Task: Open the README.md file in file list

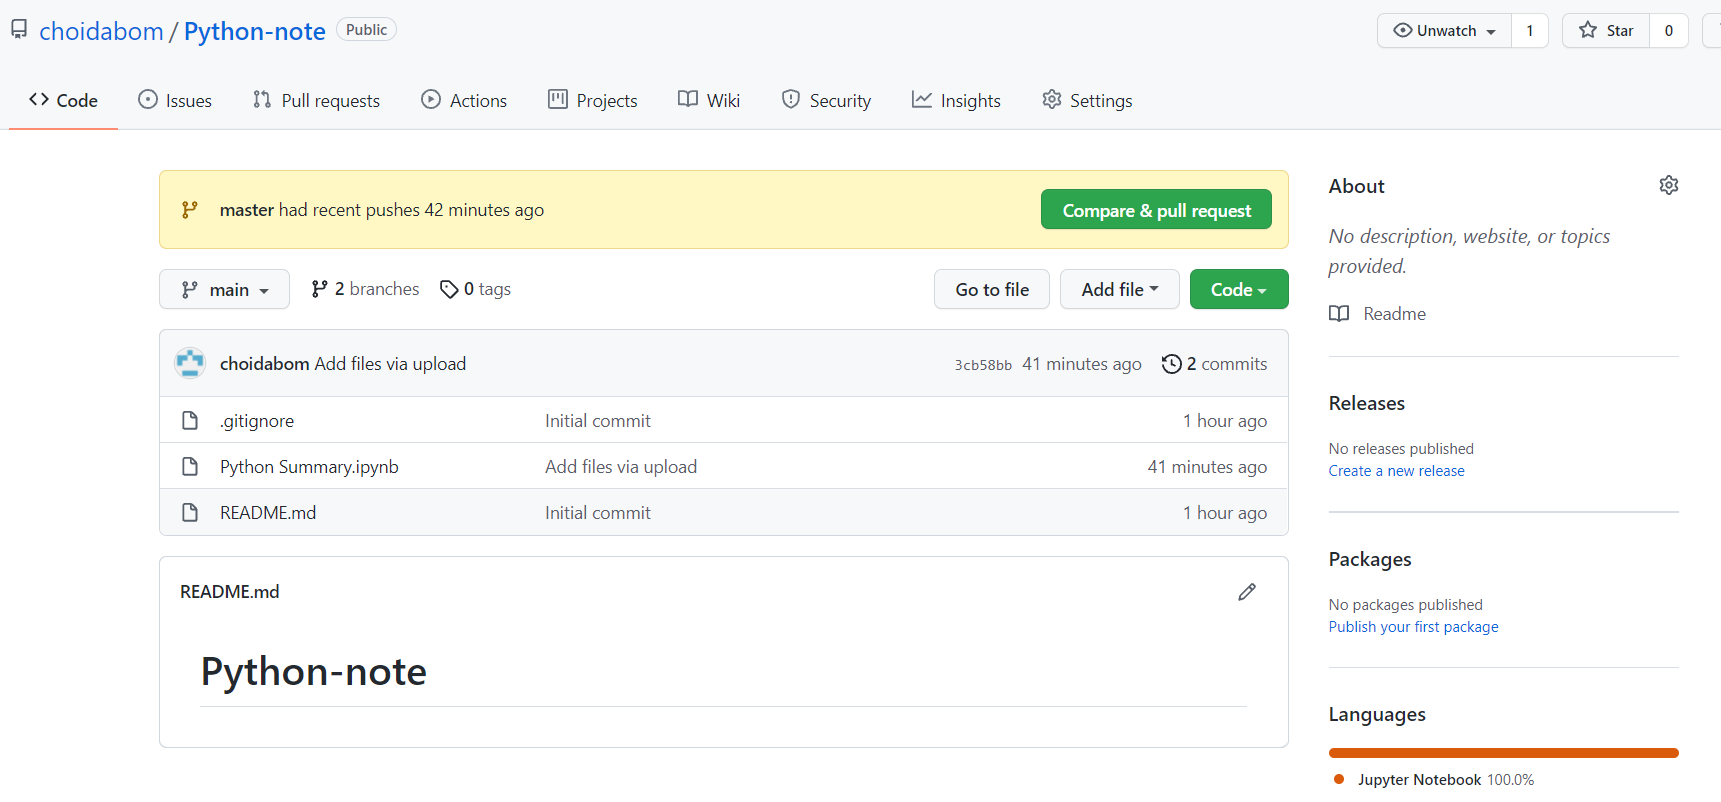Action: (x=268, y=513)
